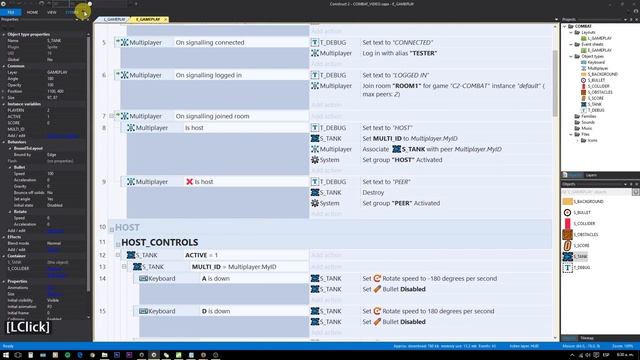Click Instance variables Add / edit link
The width and height of the screenshot is (640, 360).
click(63, 136)
